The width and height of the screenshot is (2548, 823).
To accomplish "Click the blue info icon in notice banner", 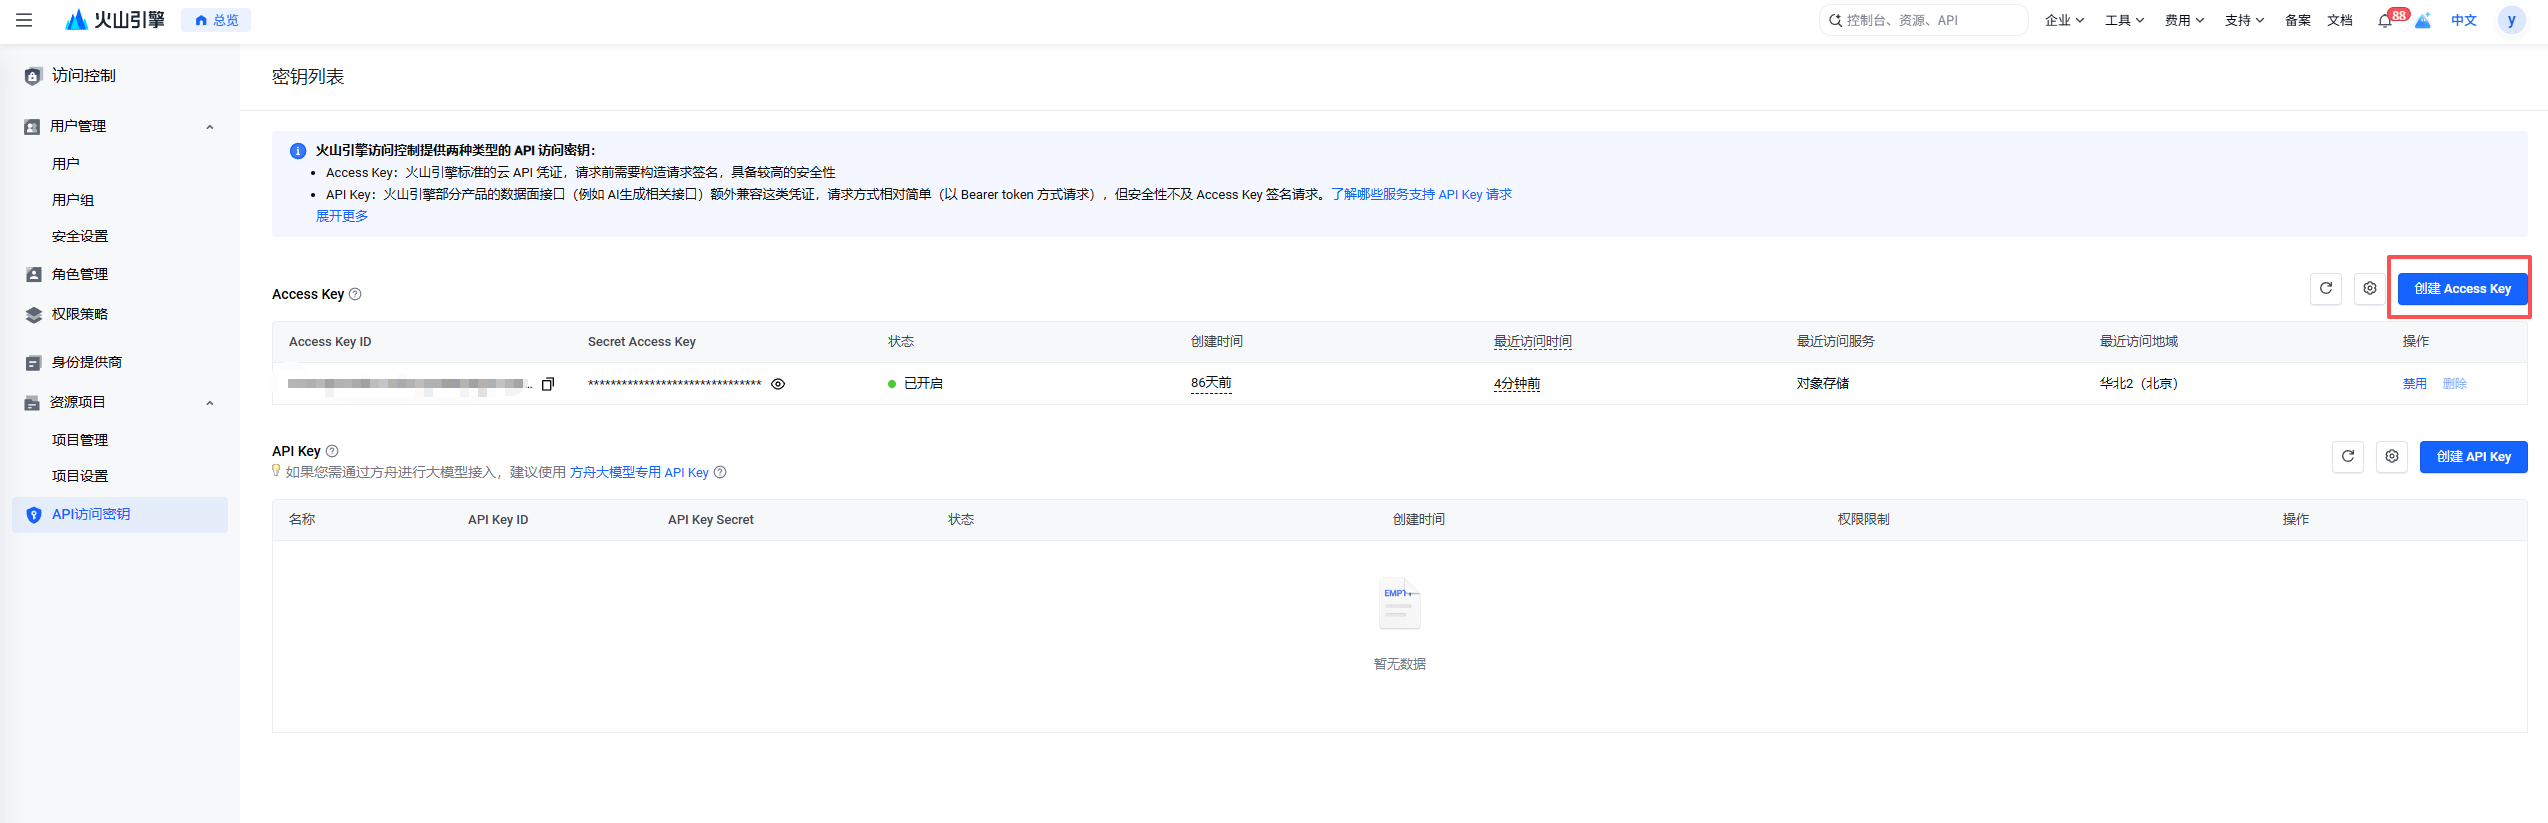I will pos(298,151).
